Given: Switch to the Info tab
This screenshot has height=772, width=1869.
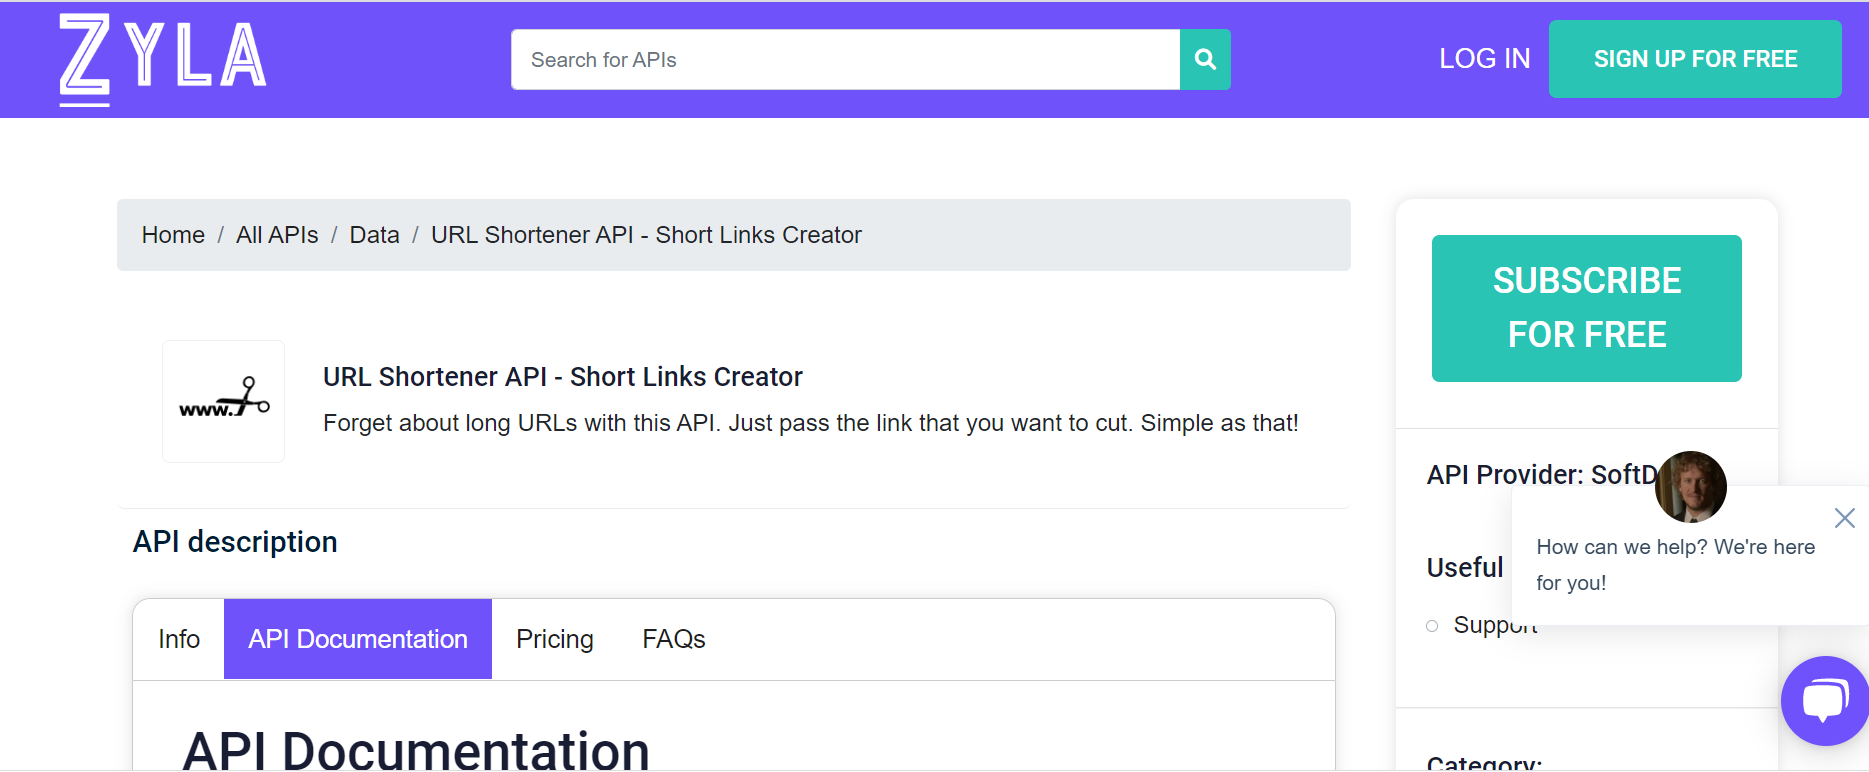Looking at the screenshot, I should (x=179, y=639).
